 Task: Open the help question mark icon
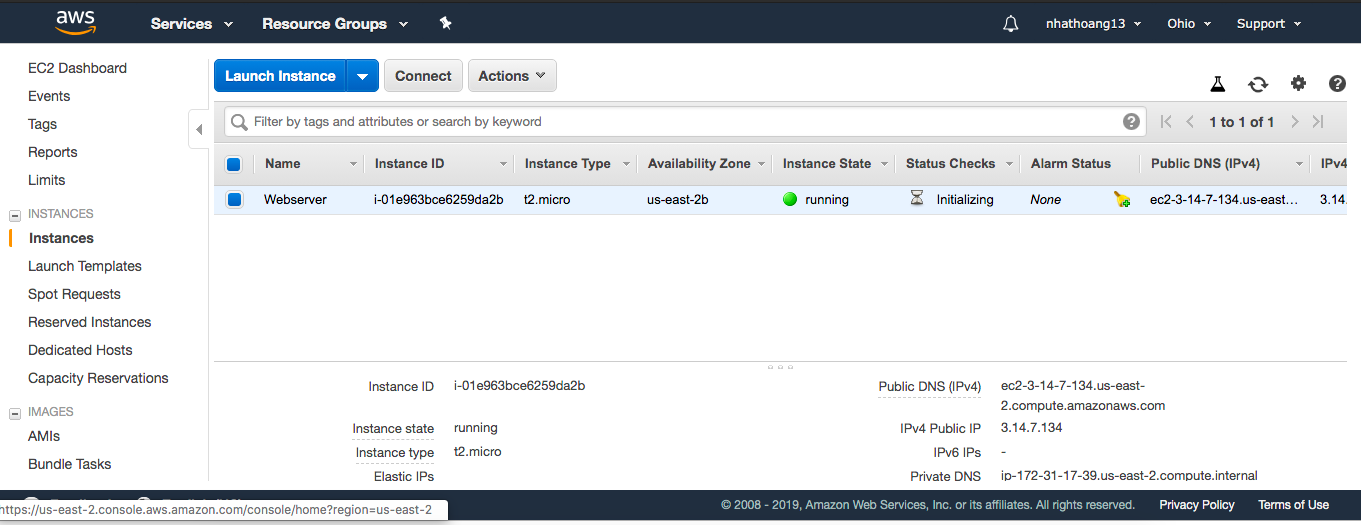(1337, 84)
